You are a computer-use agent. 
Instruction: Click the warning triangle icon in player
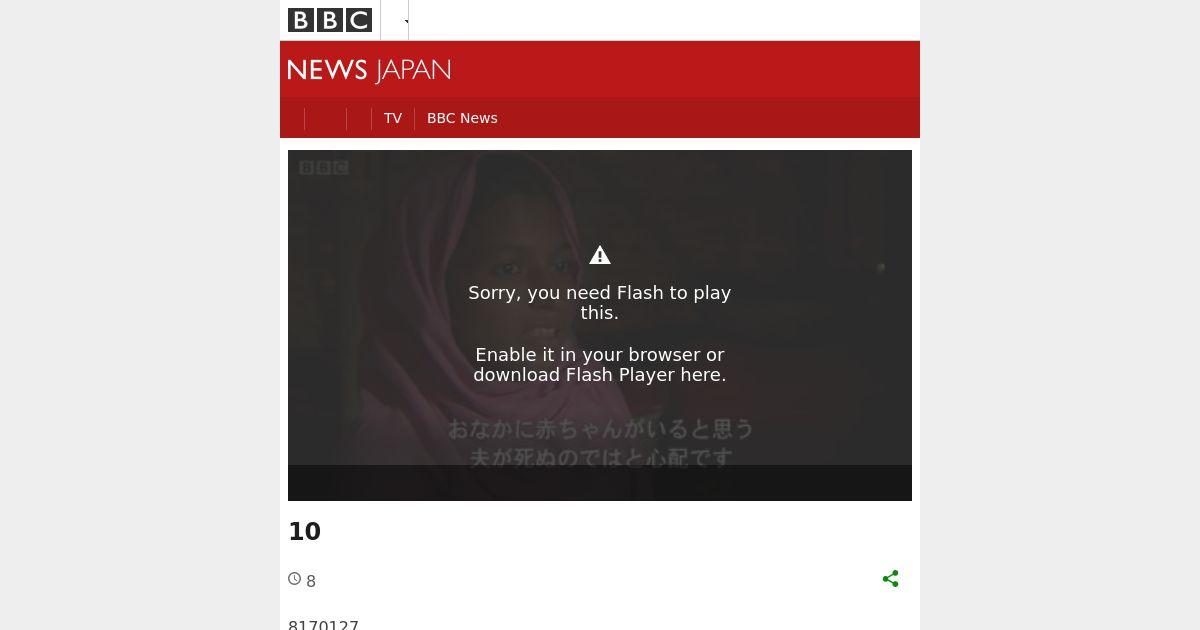[600, 255]
